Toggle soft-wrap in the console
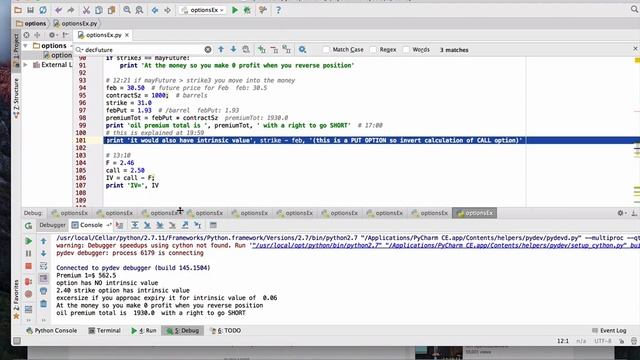This screenshot has width=640, height=360. 44,266
